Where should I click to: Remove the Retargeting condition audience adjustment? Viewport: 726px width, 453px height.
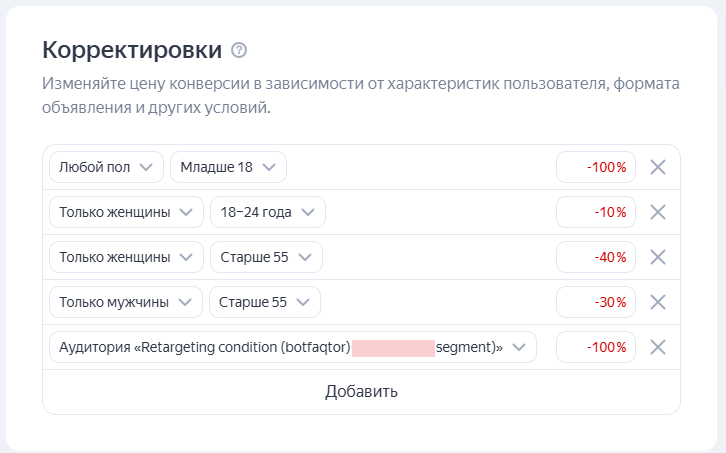[x=657, y=347]
